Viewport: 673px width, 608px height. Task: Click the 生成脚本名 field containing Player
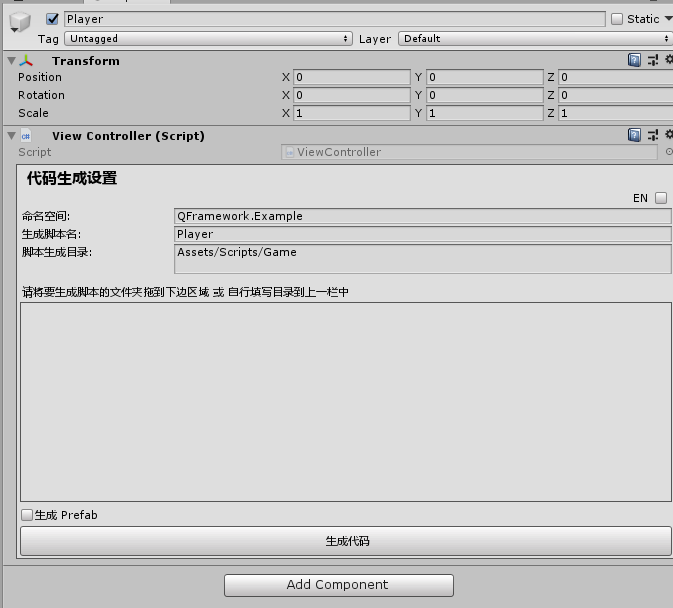tap(423, 234)
